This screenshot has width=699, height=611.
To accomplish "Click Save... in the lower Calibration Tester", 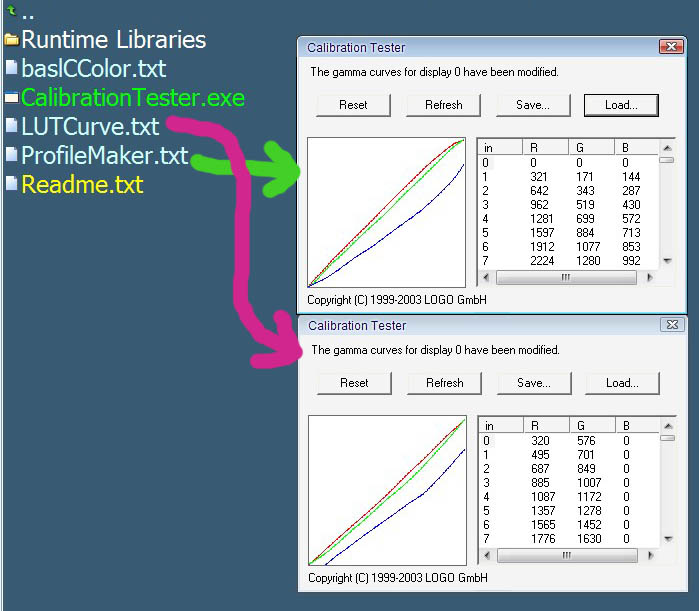I will coord(534,383).
